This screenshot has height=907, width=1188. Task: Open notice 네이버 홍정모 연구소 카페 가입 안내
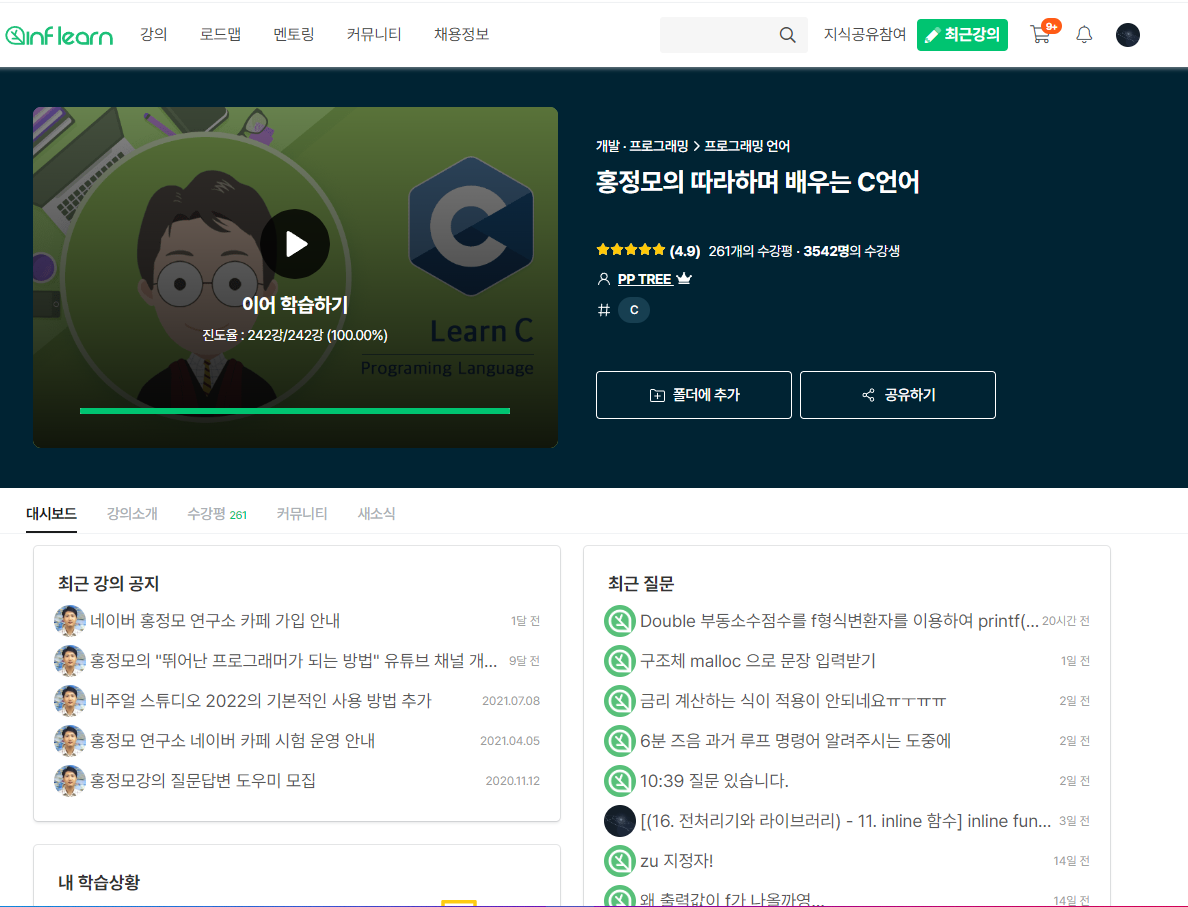(x=215, y=621)
